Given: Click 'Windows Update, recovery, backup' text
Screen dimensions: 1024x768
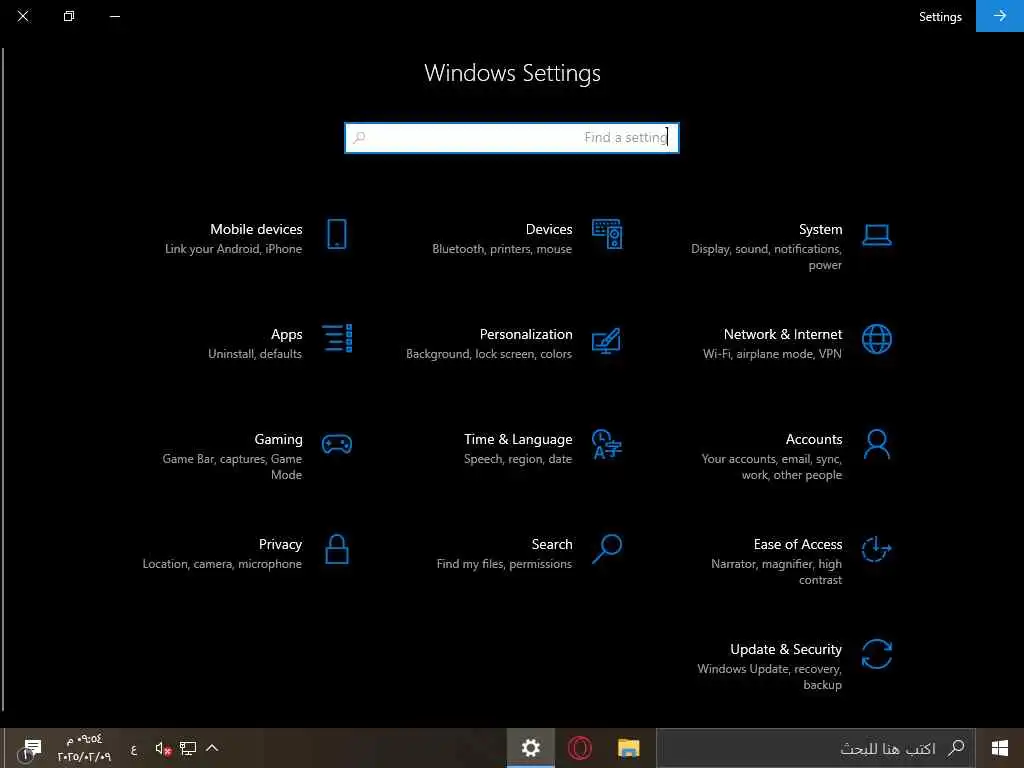Looking at the screenshot, I should coord(769,677).
